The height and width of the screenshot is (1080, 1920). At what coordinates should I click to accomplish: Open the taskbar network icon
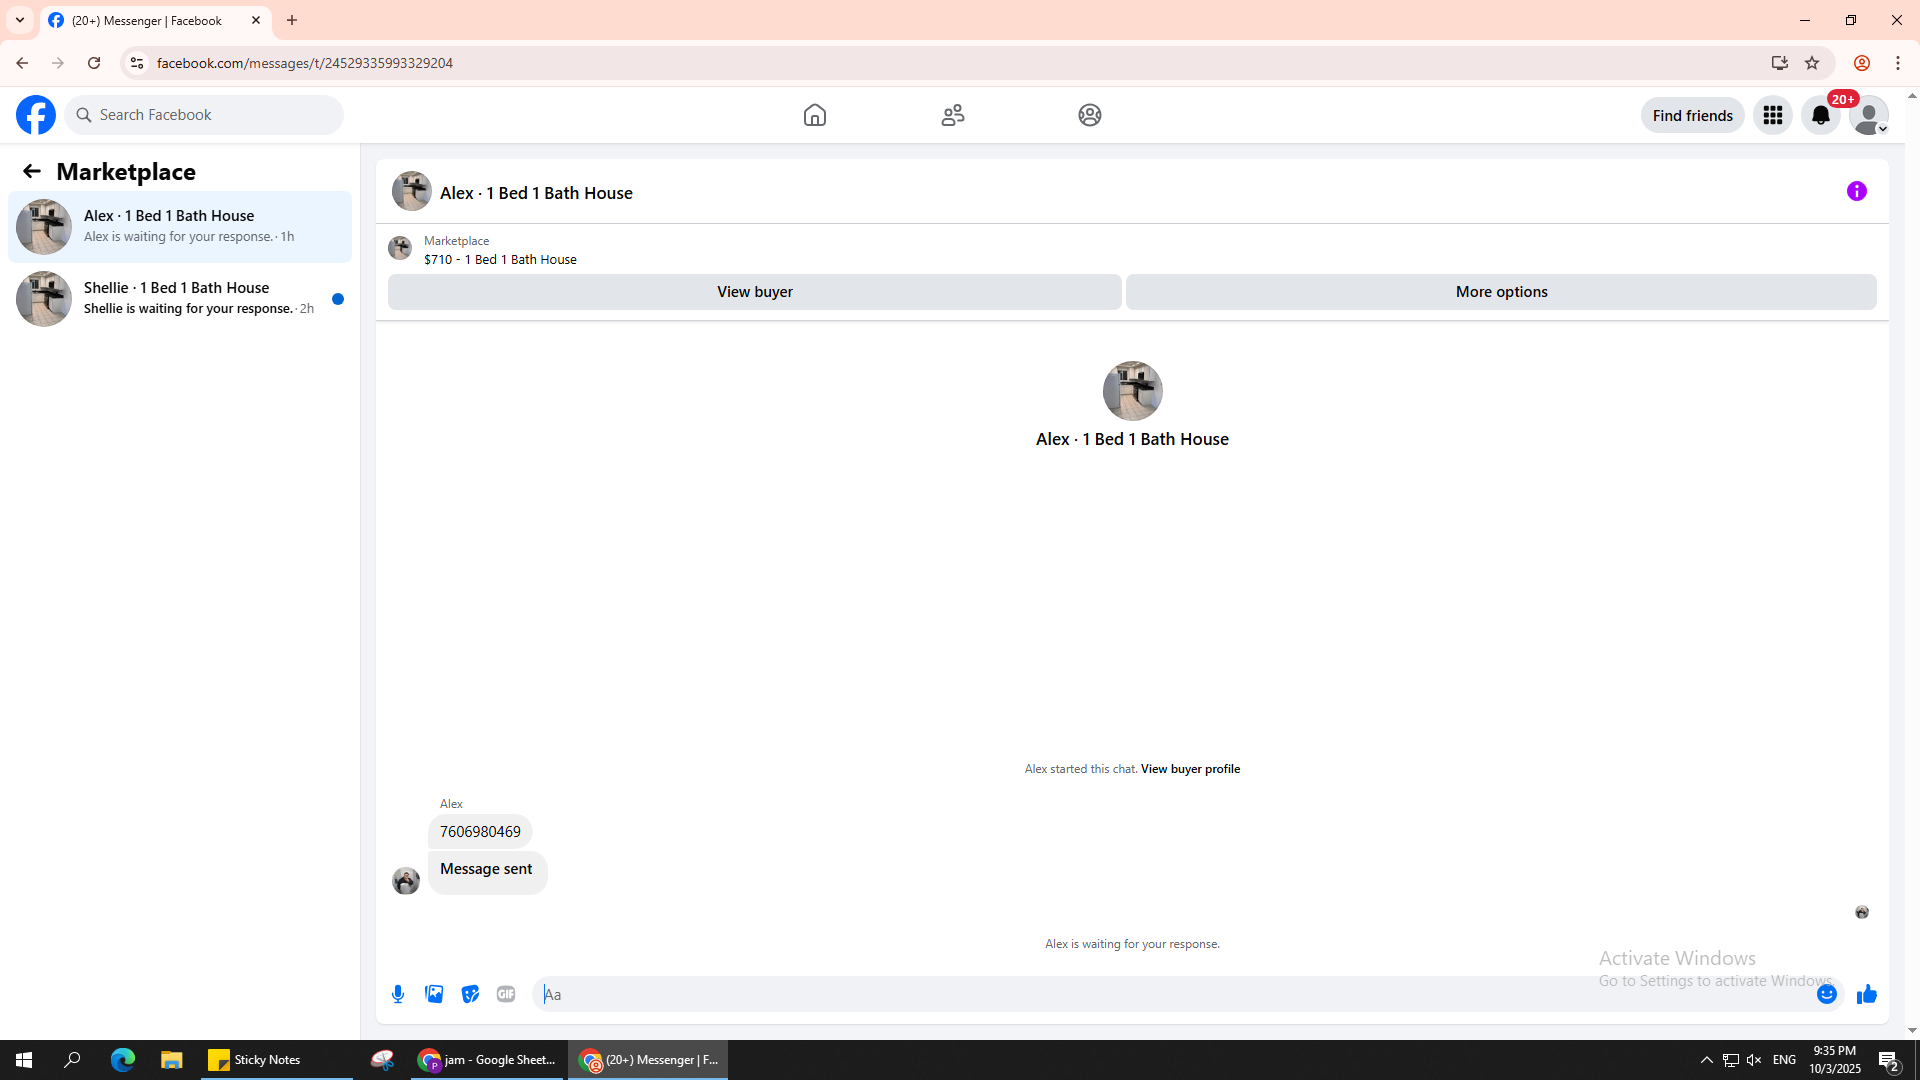pyautogui.click(x=1731, y=1060)
